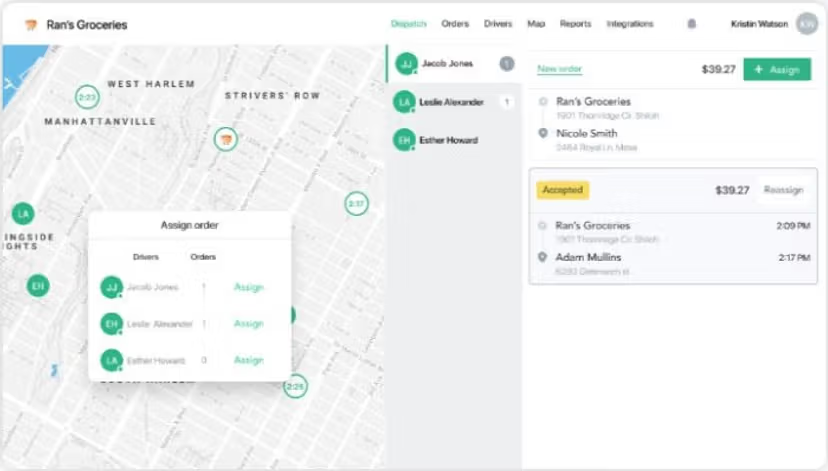Click the 2:09 PM pickup time
Image resolution: width=828 pixels, height=471 pixels.
point(793,226)
